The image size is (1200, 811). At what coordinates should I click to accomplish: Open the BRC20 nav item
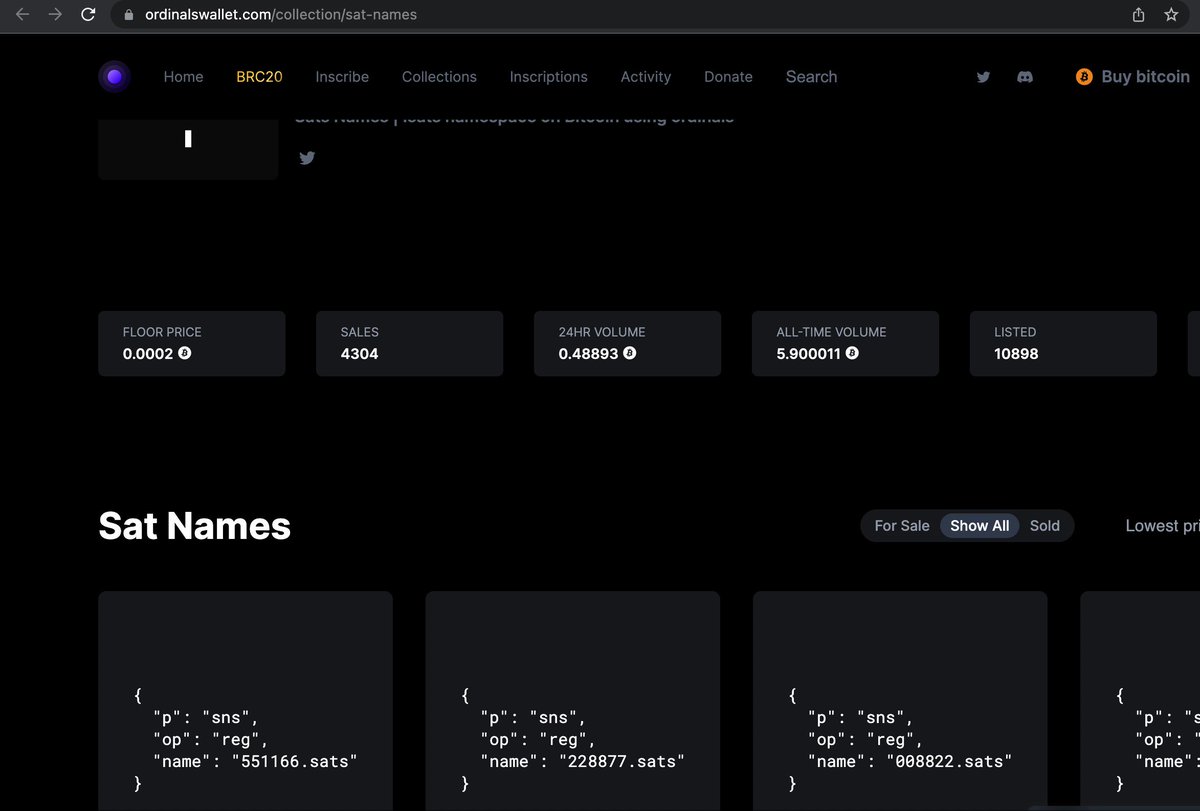pos(259,77)
